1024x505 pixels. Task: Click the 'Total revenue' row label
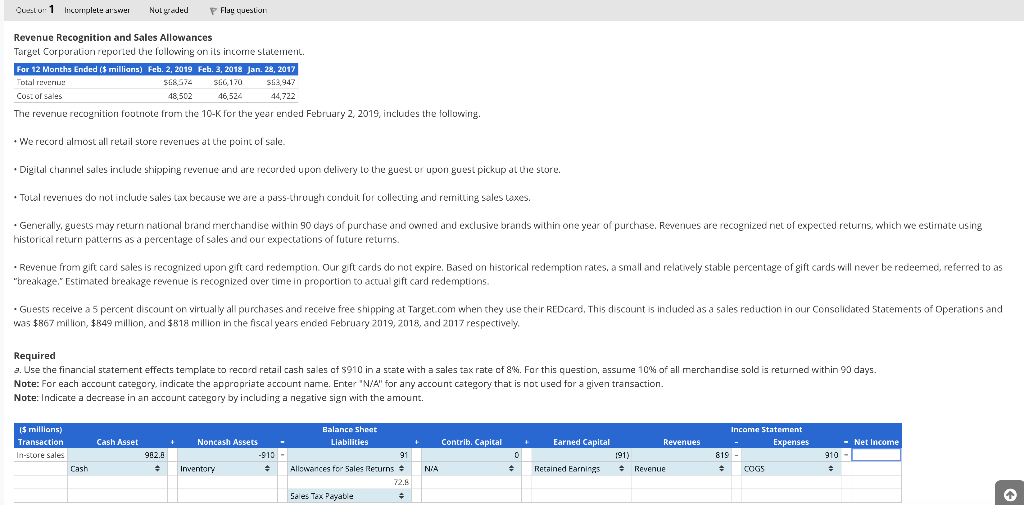pyautogui.click(x=41, y=83)
